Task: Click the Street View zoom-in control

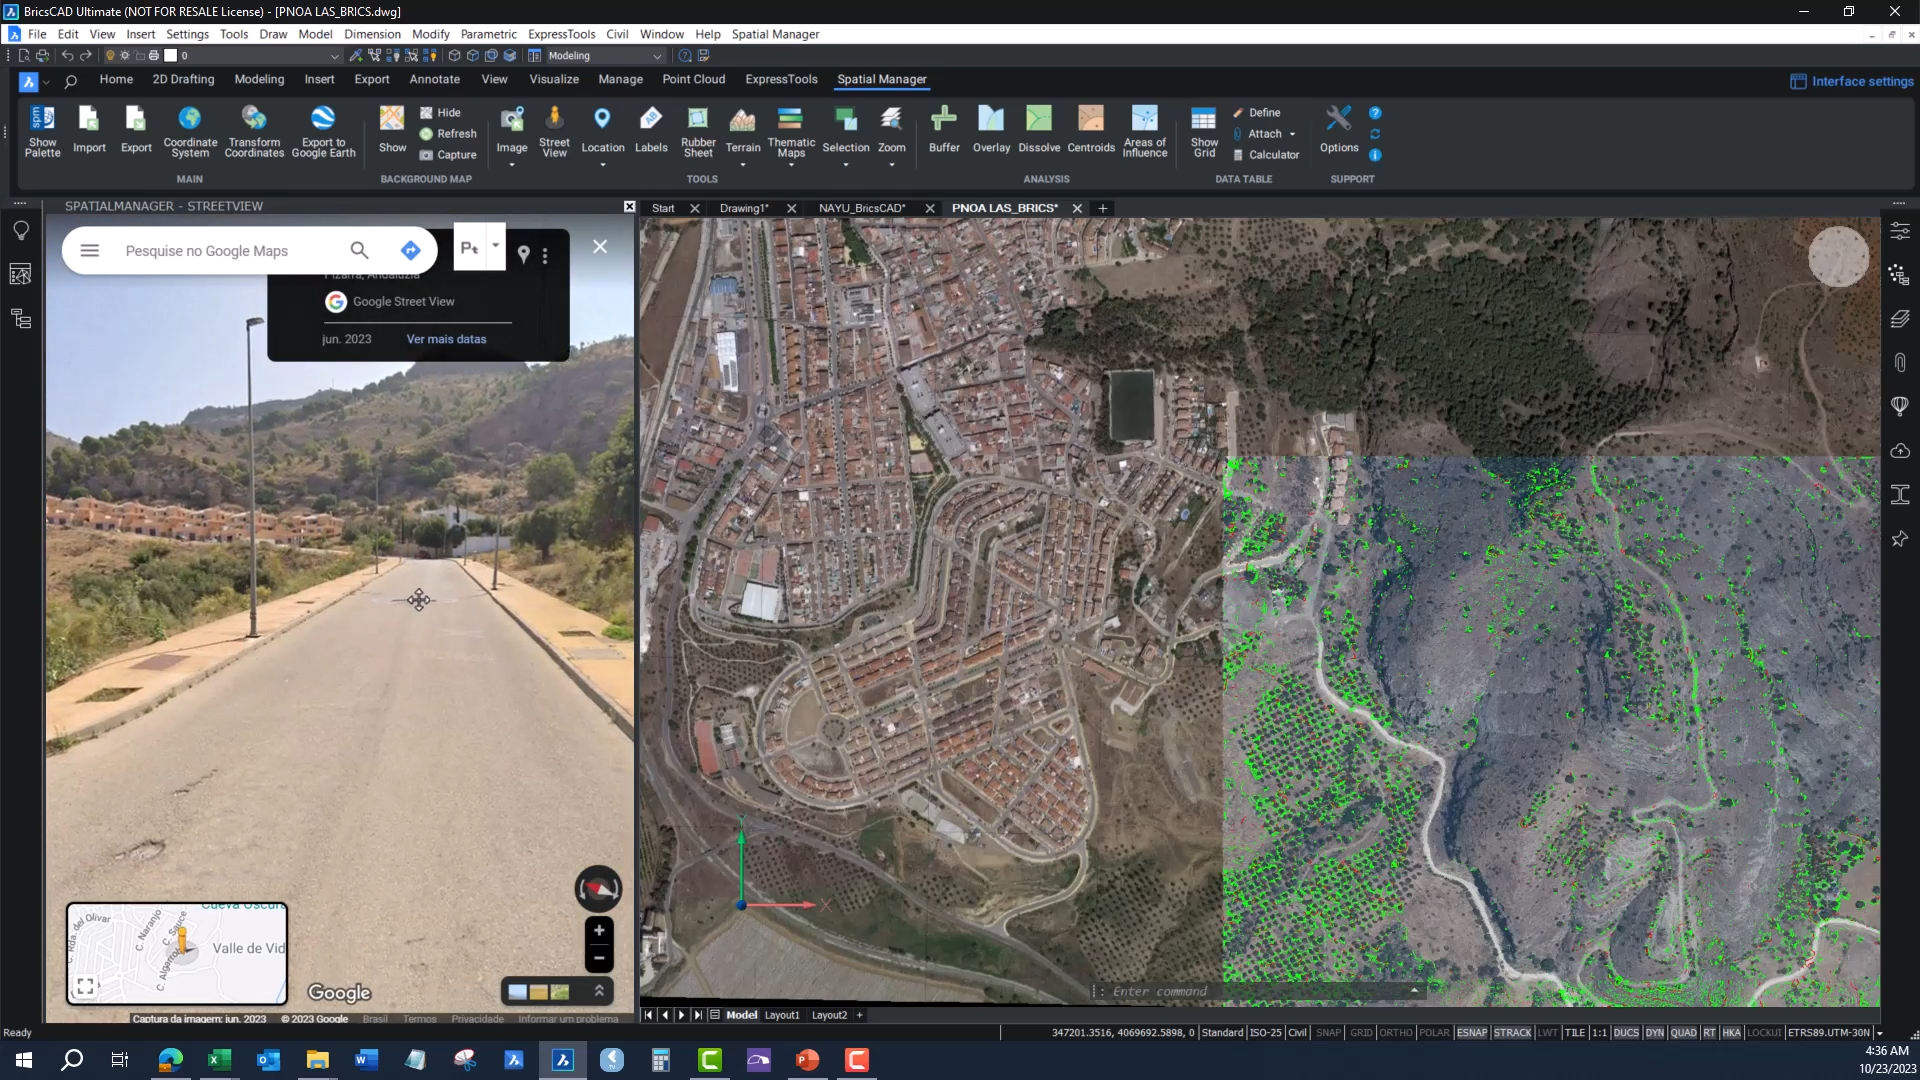Action: pos(598,930)
